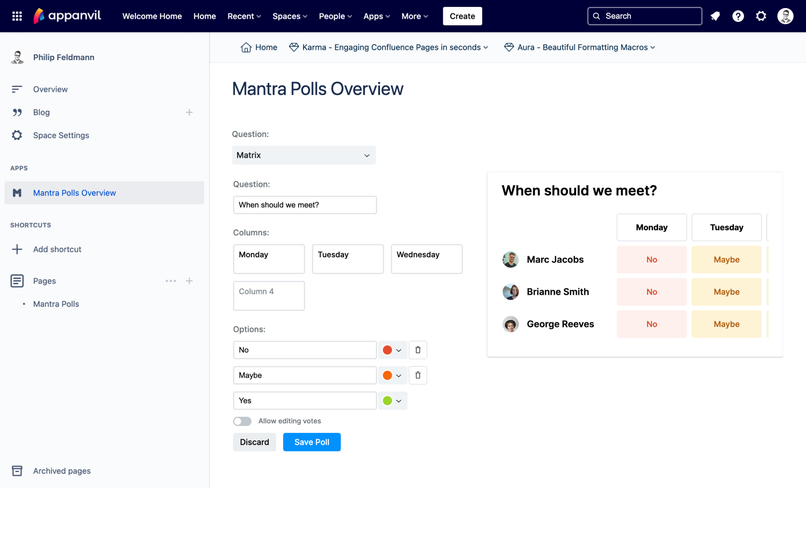Open Welcome Home in top navigation
806x537 pixels.
pyautogui.click(x=152, y=16)
